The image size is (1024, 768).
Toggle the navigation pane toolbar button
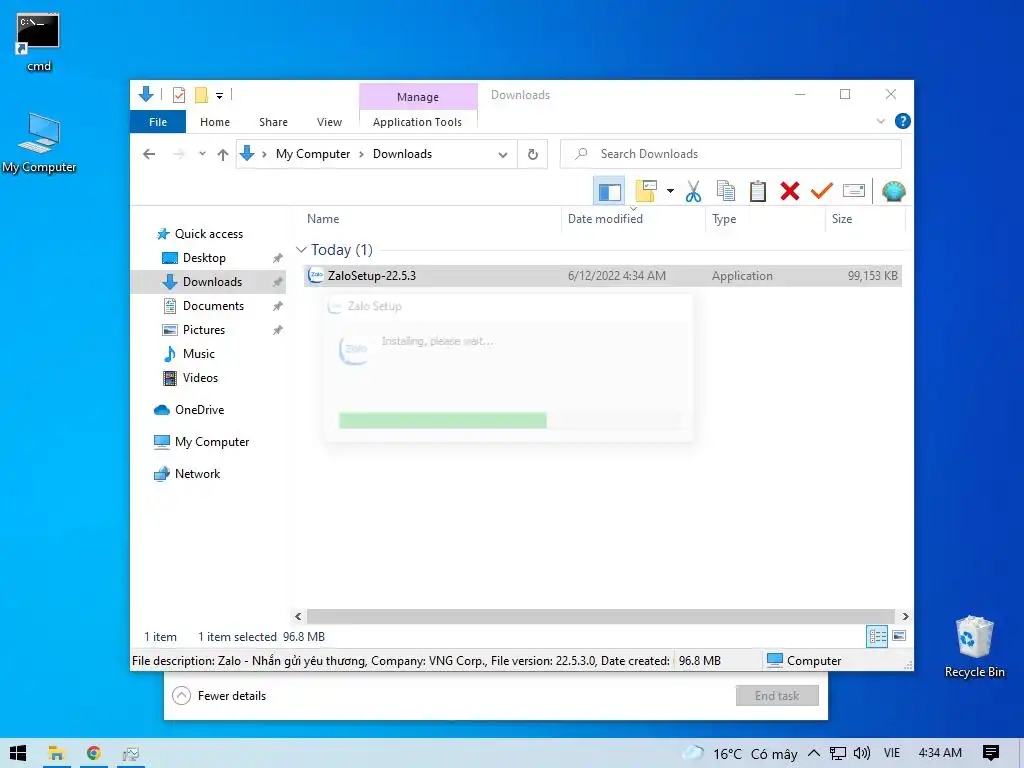pyautogui.click(x=609, y=191)
